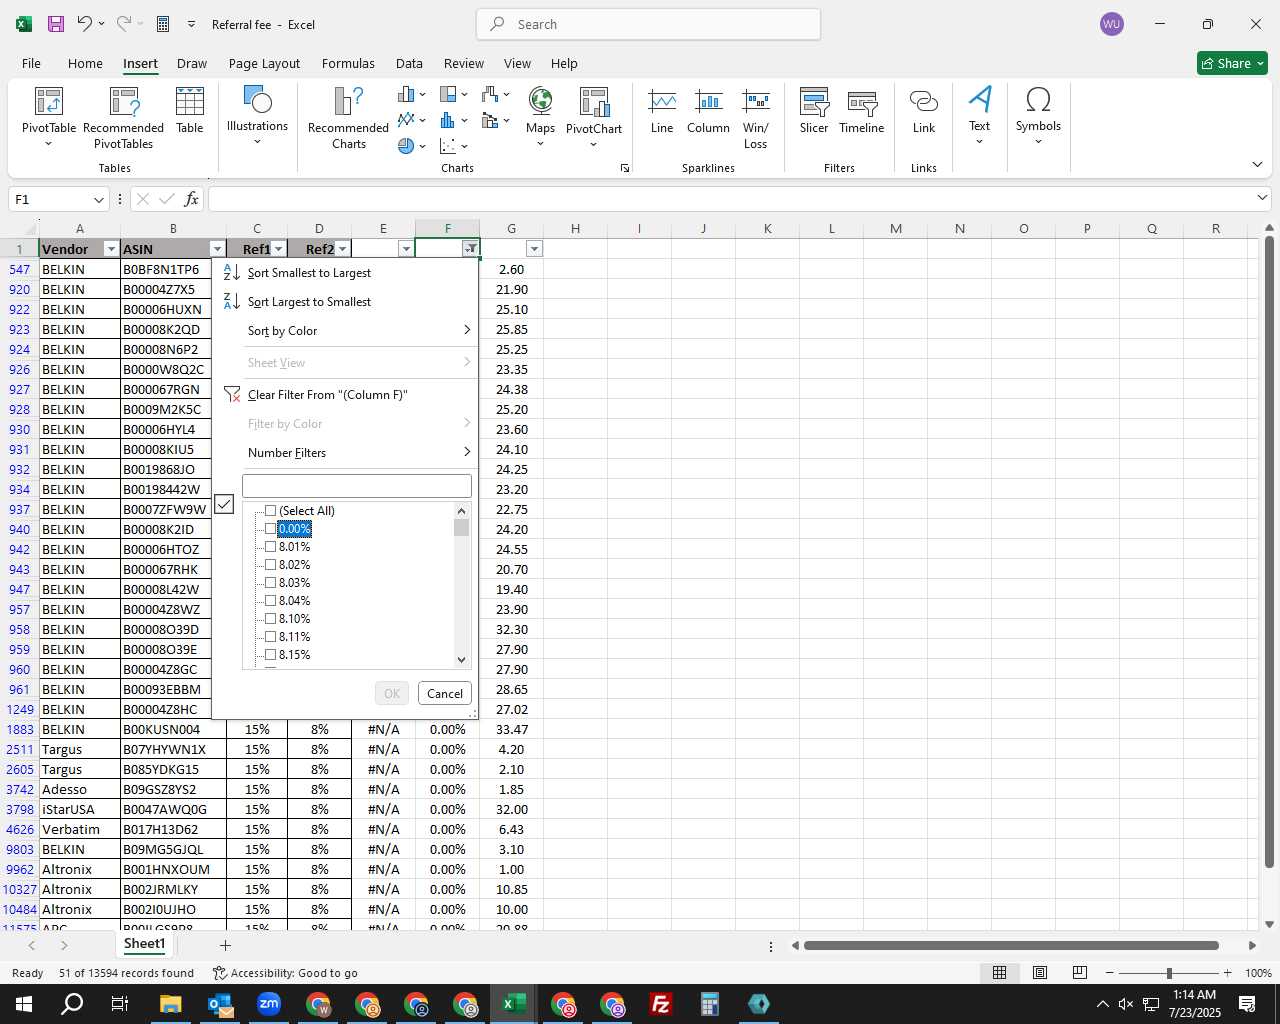Save the workbook using the Save icon
The height and width of the screenshot is (1024, 1280).
pyautogui.click(x=56, y=24)
